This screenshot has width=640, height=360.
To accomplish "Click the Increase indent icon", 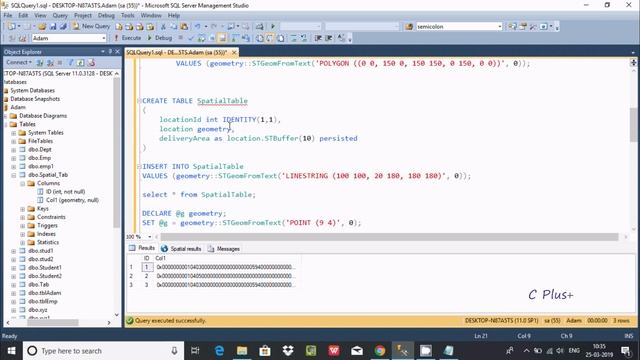I will [x=329, y=38].
